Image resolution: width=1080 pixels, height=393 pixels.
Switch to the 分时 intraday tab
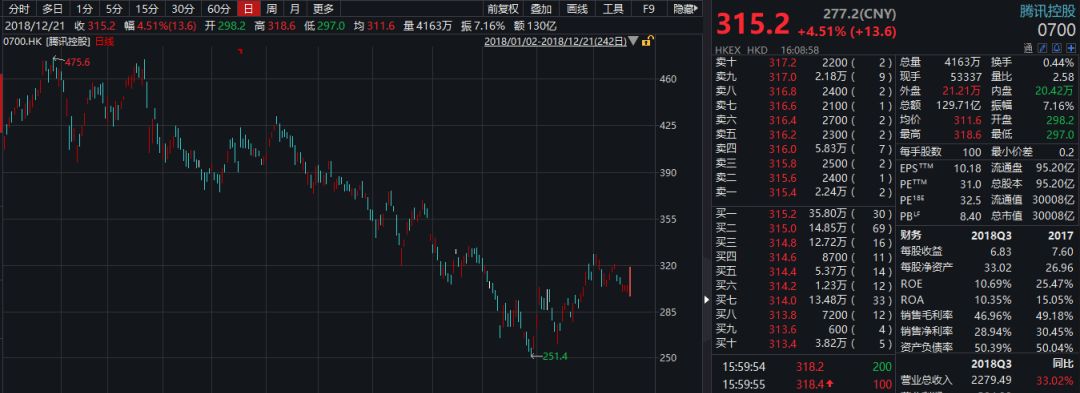coord(19,9)
